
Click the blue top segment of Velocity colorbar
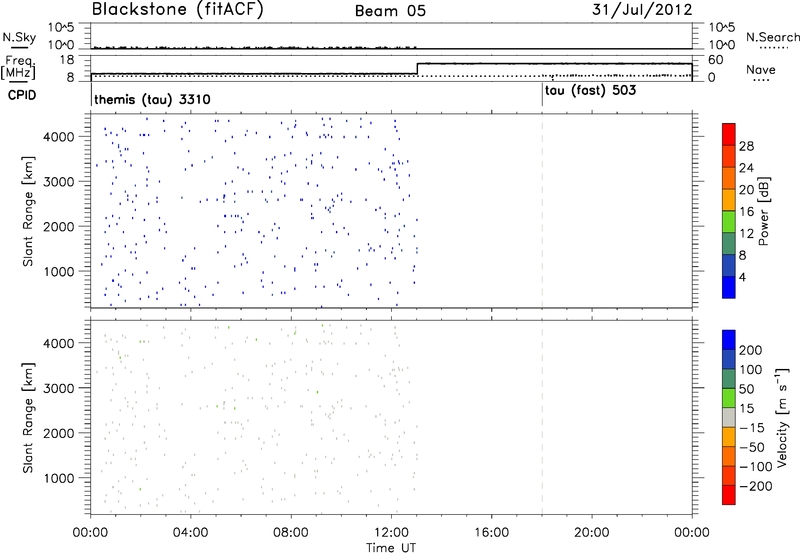pos(729,340)
